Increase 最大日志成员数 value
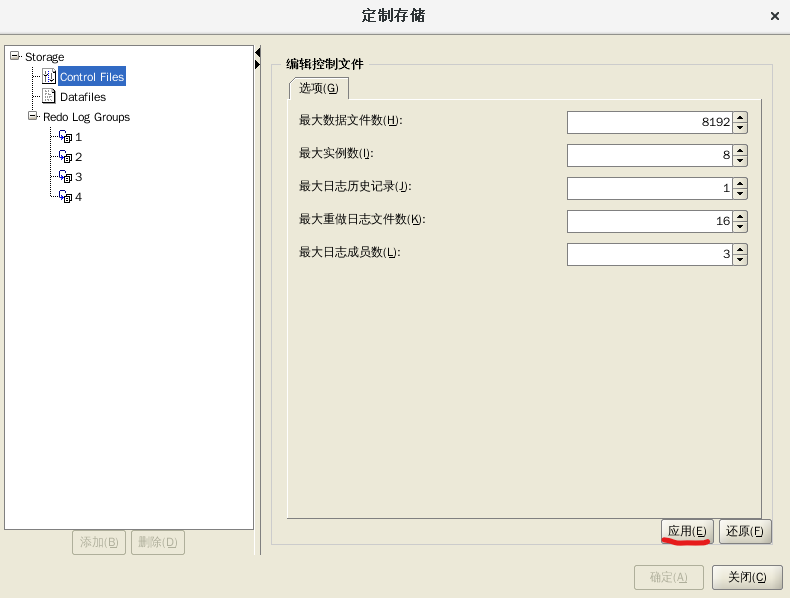This screenshot has width=790, height=598. 740,249
